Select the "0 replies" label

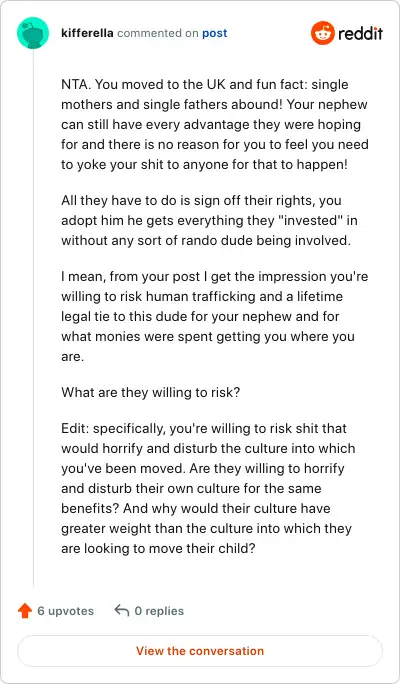[x=159, y=611]
